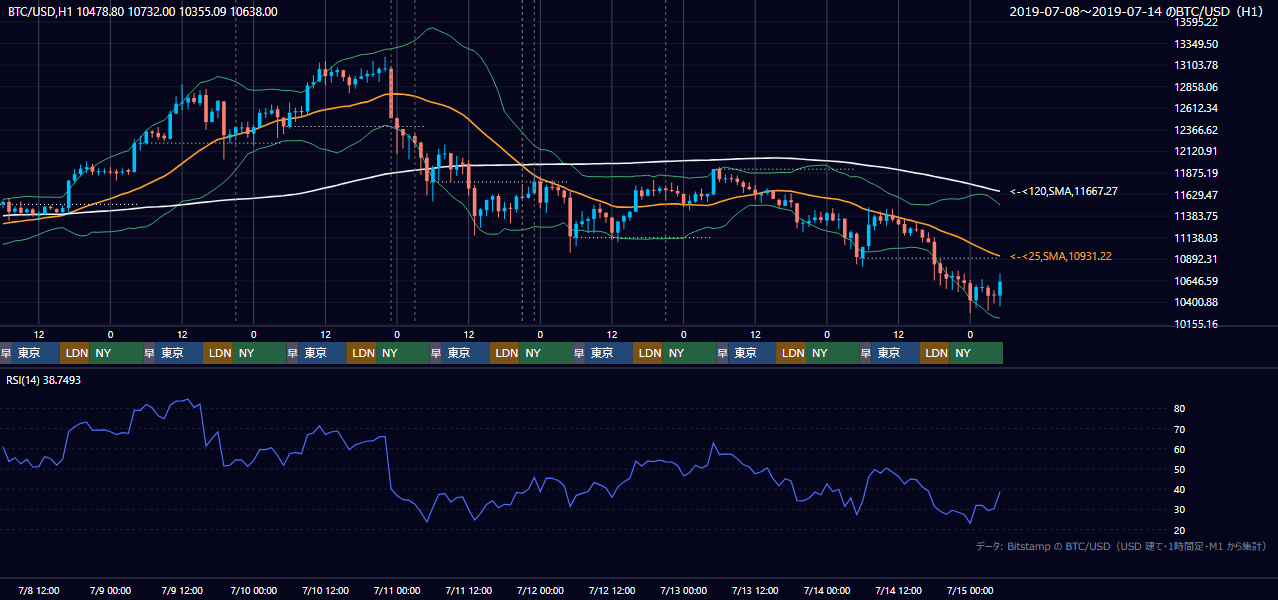Click the 2019-07-08〜2019-07-14 date range heading
Viewport: 1278px width, 600px height.
pyautogui.click(x=1138, y=12)
